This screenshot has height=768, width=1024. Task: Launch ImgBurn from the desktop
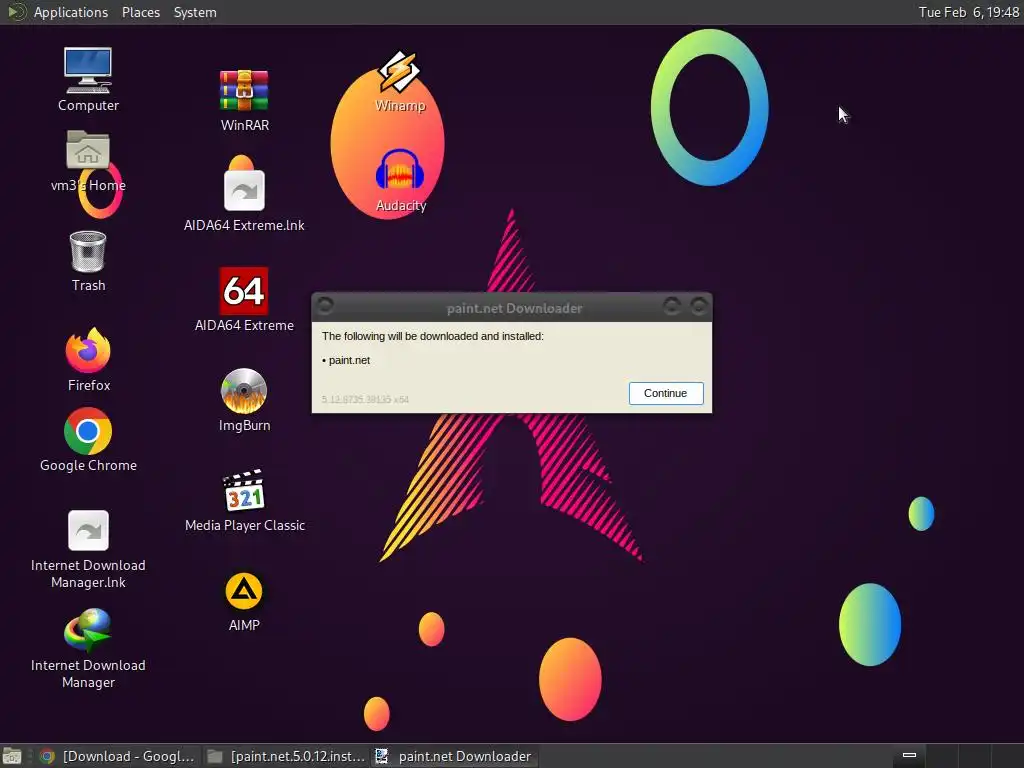tap(244, 391)
